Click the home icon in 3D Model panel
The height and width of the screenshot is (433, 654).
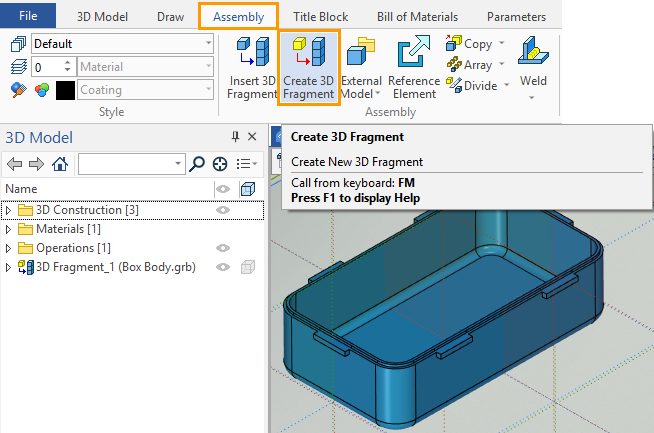[60, 164]
